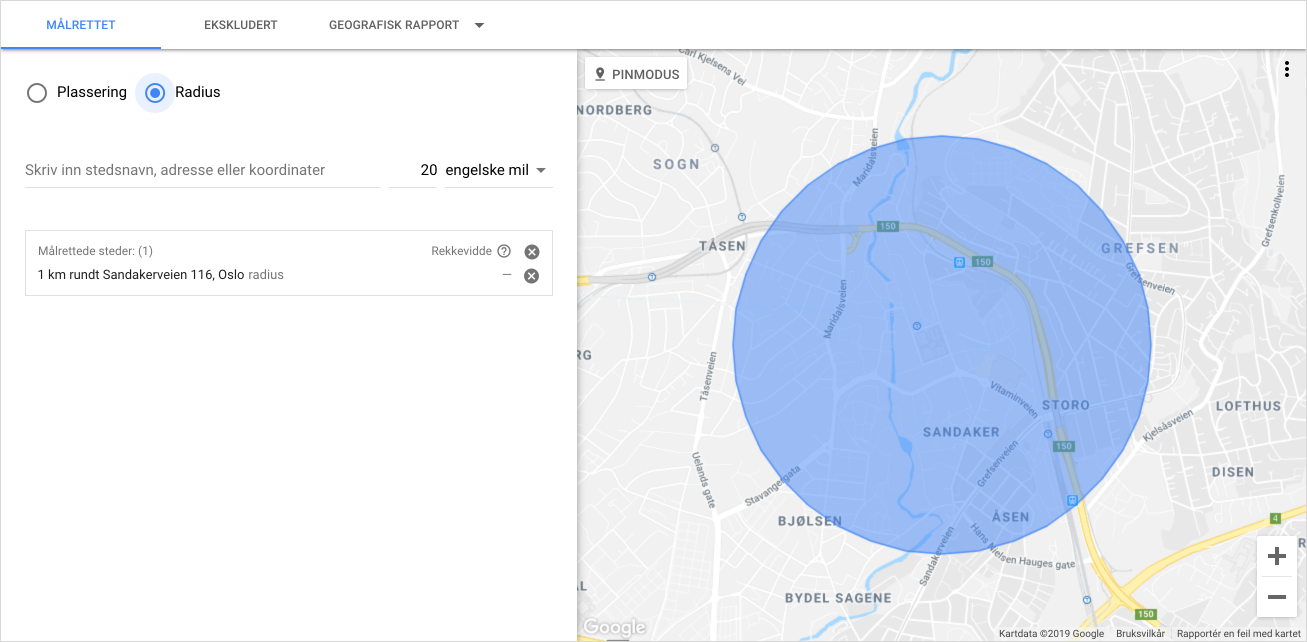Image resolution: width=1307 pixels, height=642 pixels.
Task: Remove Sandakerveien 116 radius location
Action: [532, 276]
